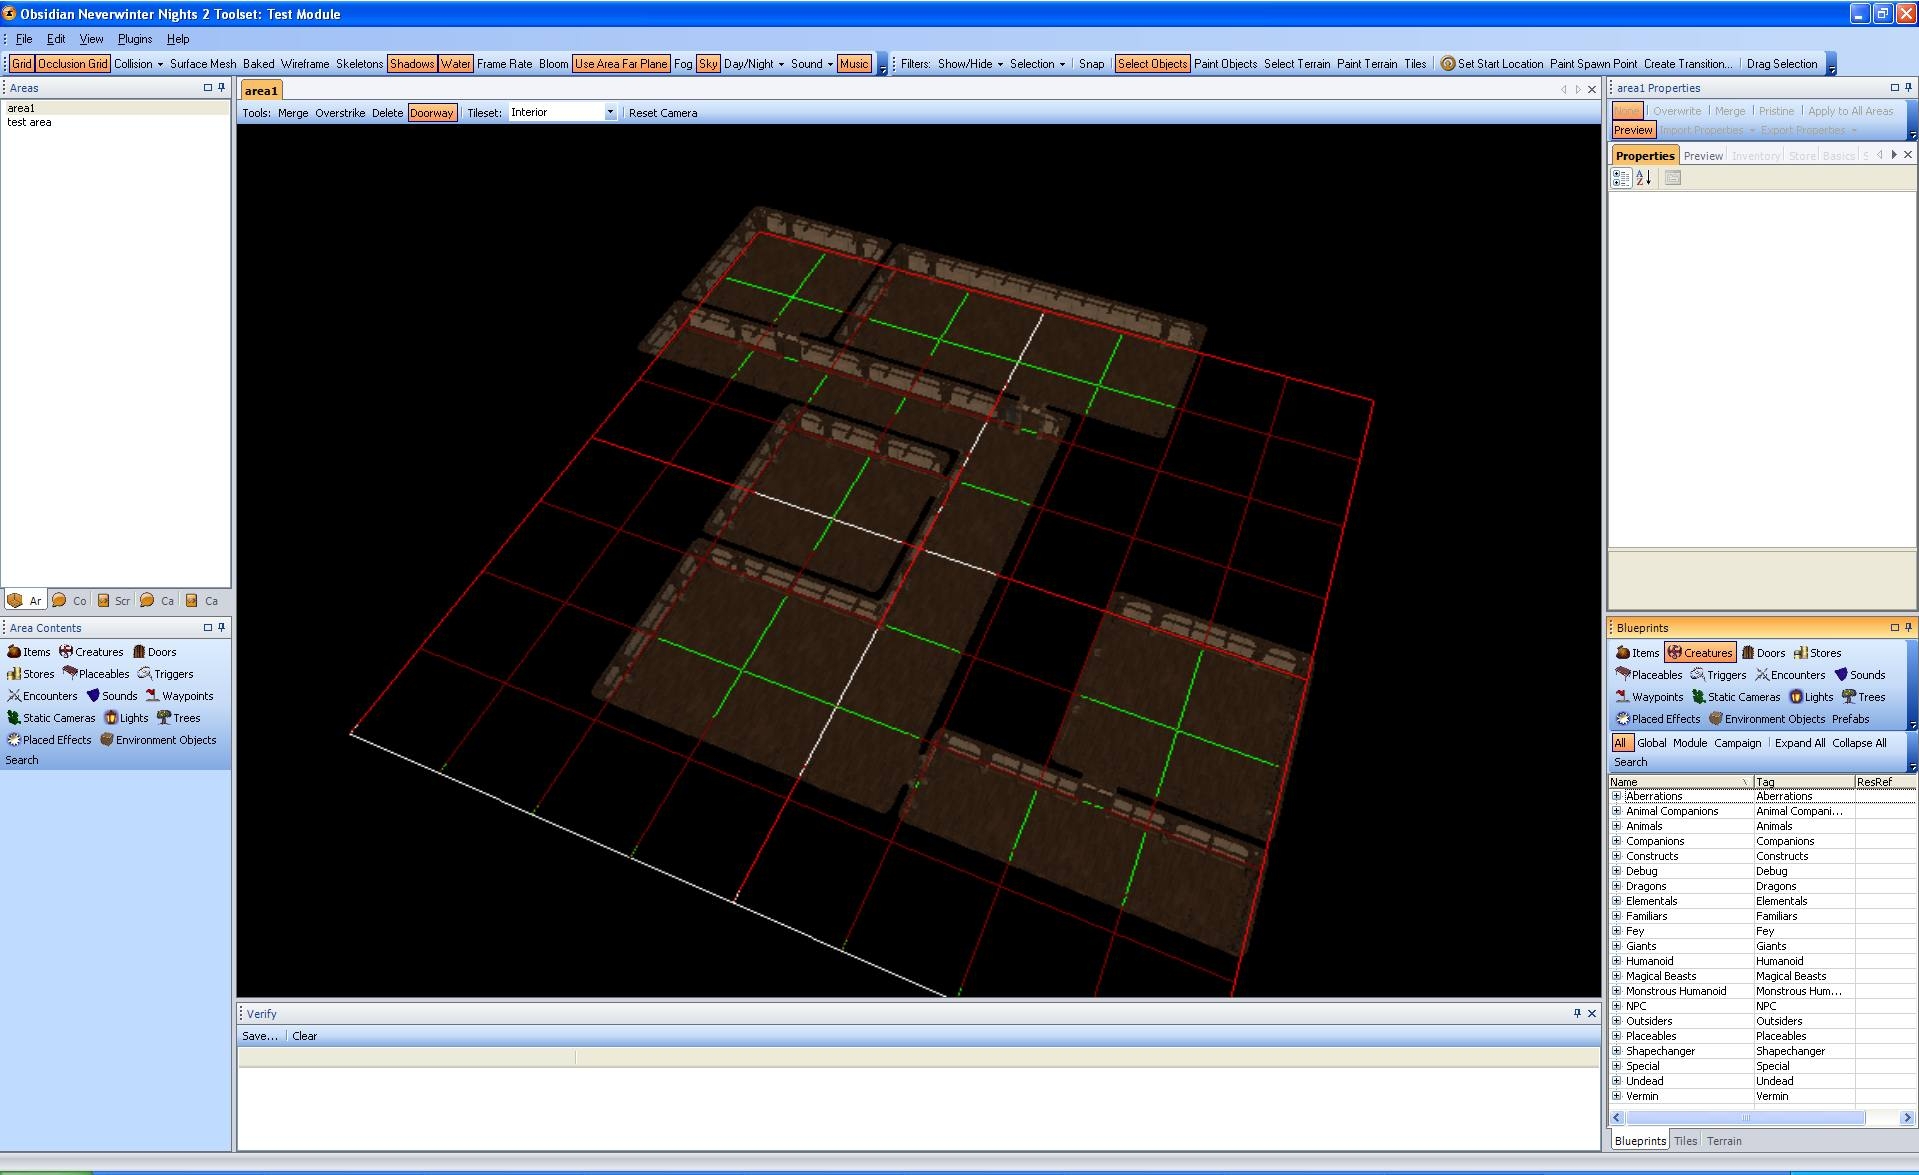This screenshot has height=1175, width=1919.
Task: Select the Trees icon in Blueprints panel
Action: click(x=1849, y=697)
